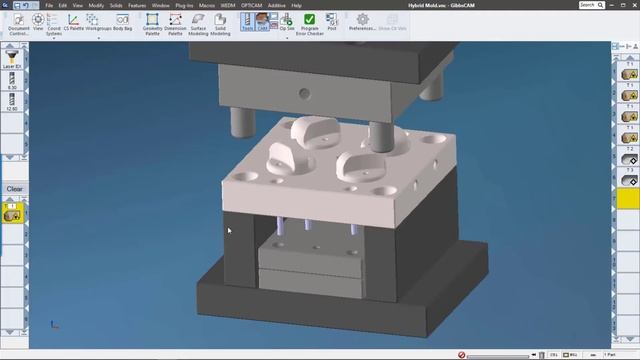Click the yellow highlighted empty operation slot 7
Screen dimensions: 640x360
[x=629, y=199]
